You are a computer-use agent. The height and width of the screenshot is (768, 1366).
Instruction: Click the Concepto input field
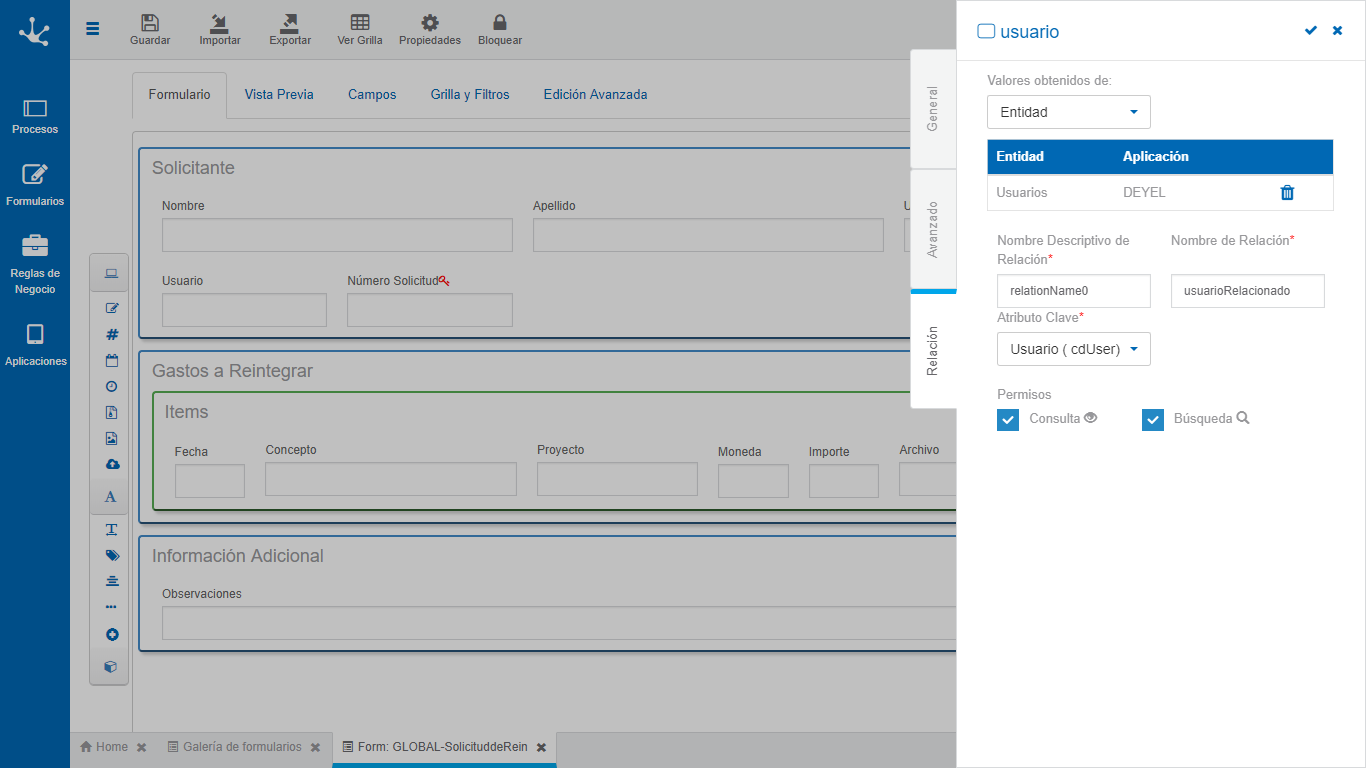391,479
